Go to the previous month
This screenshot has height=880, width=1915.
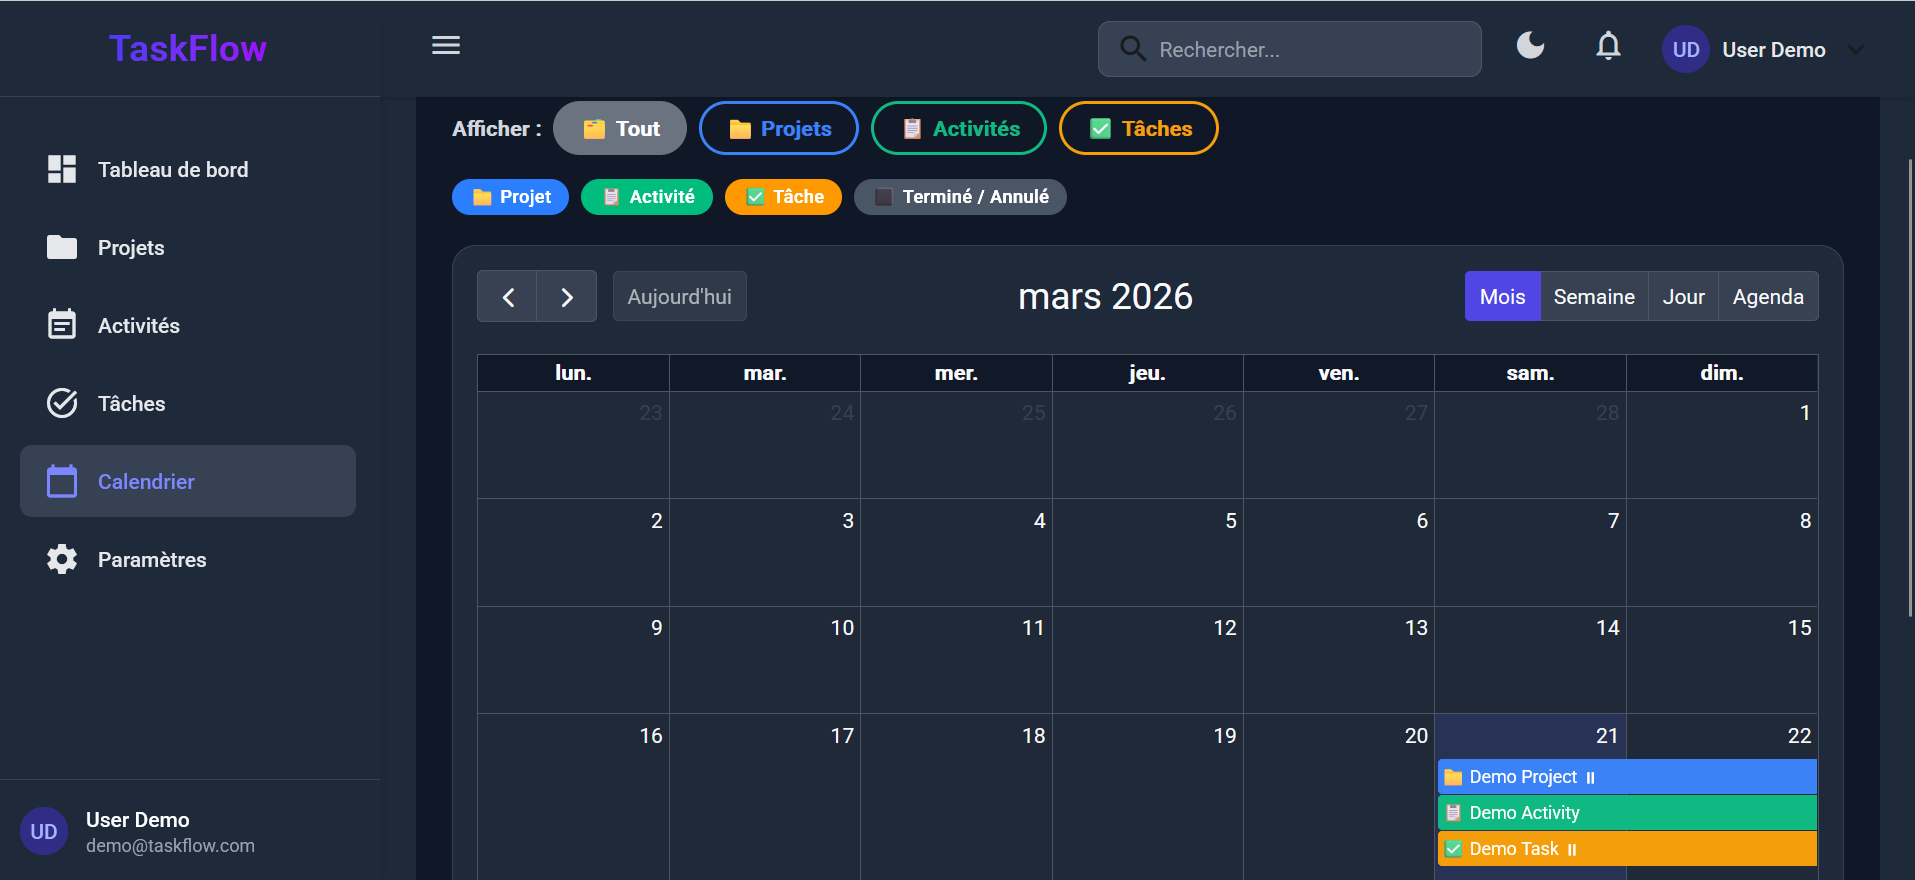tap(507, 296)
